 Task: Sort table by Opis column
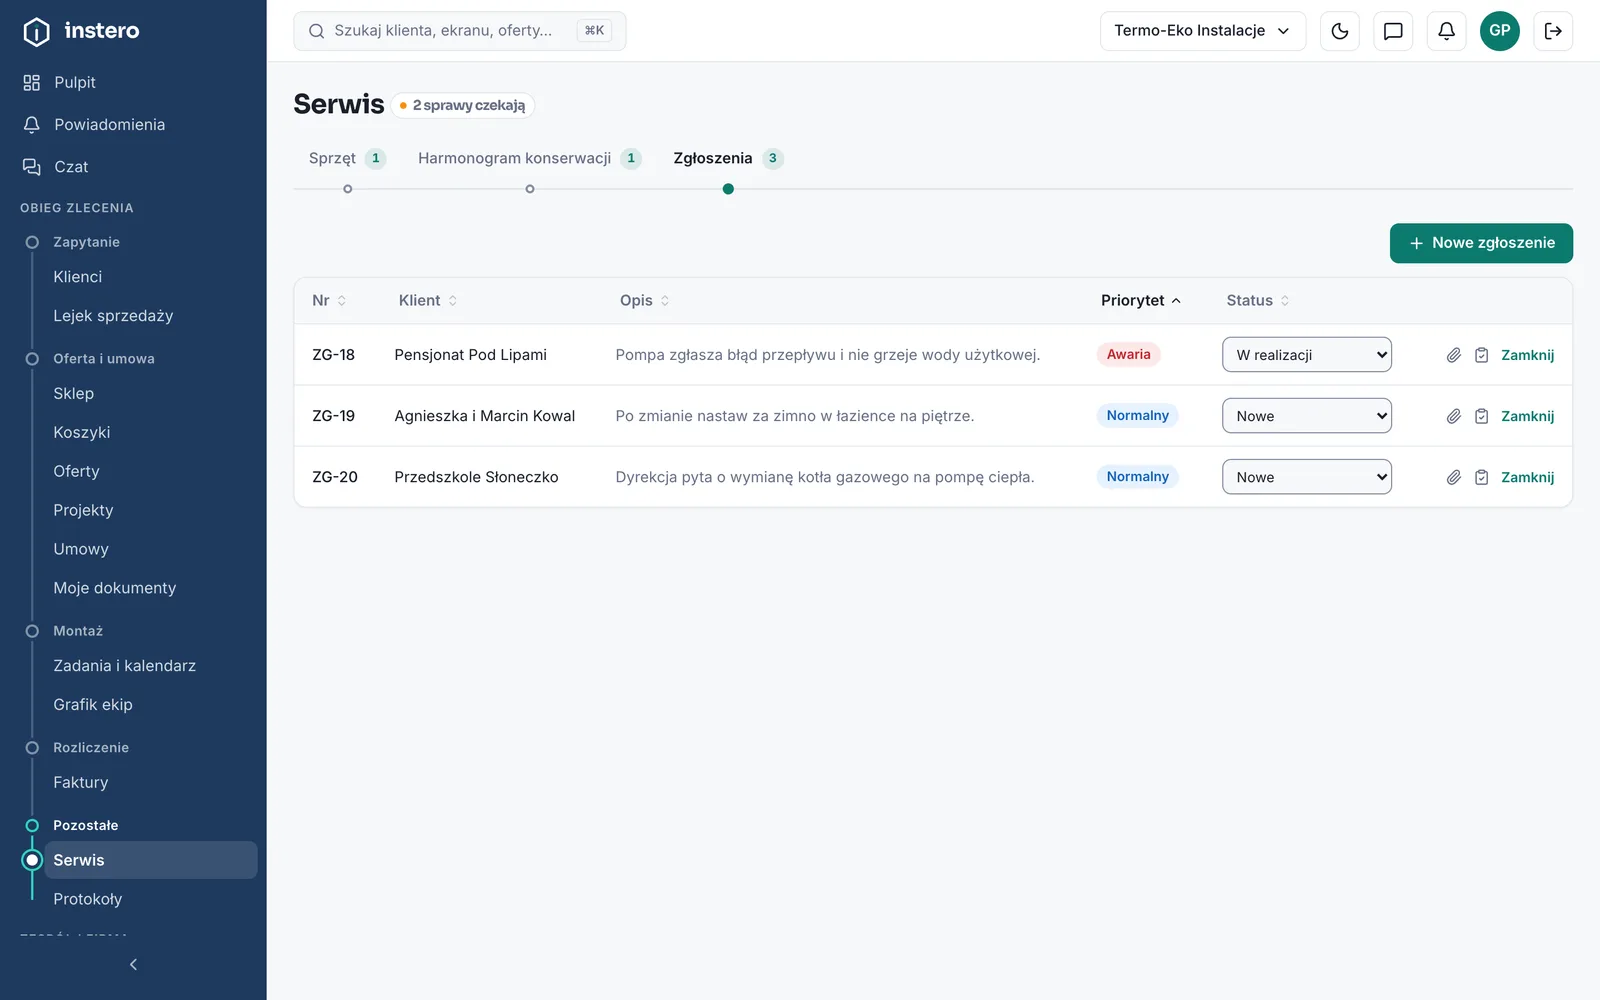pyautogui.click(x=645, y=300)
